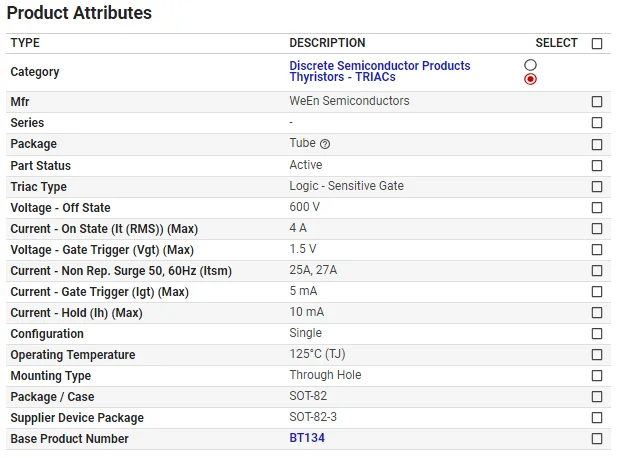The image size is (625, 458).
Task: Select the Thyristors - TRIACs radio button
Action: pos(530,79)
